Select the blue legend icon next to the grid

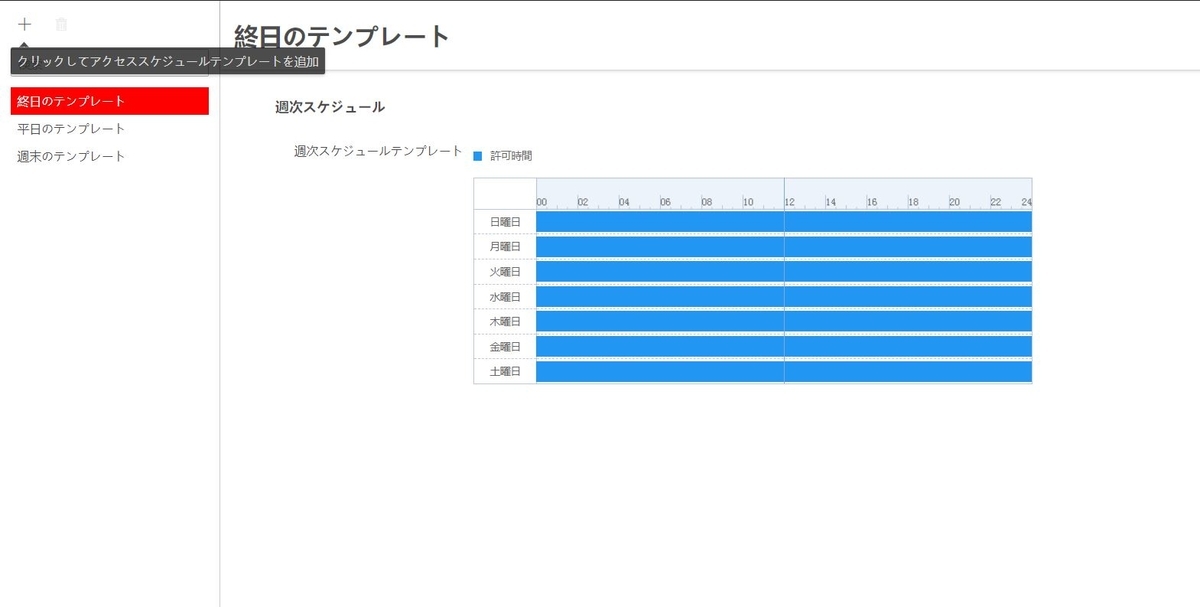(475, 154)
